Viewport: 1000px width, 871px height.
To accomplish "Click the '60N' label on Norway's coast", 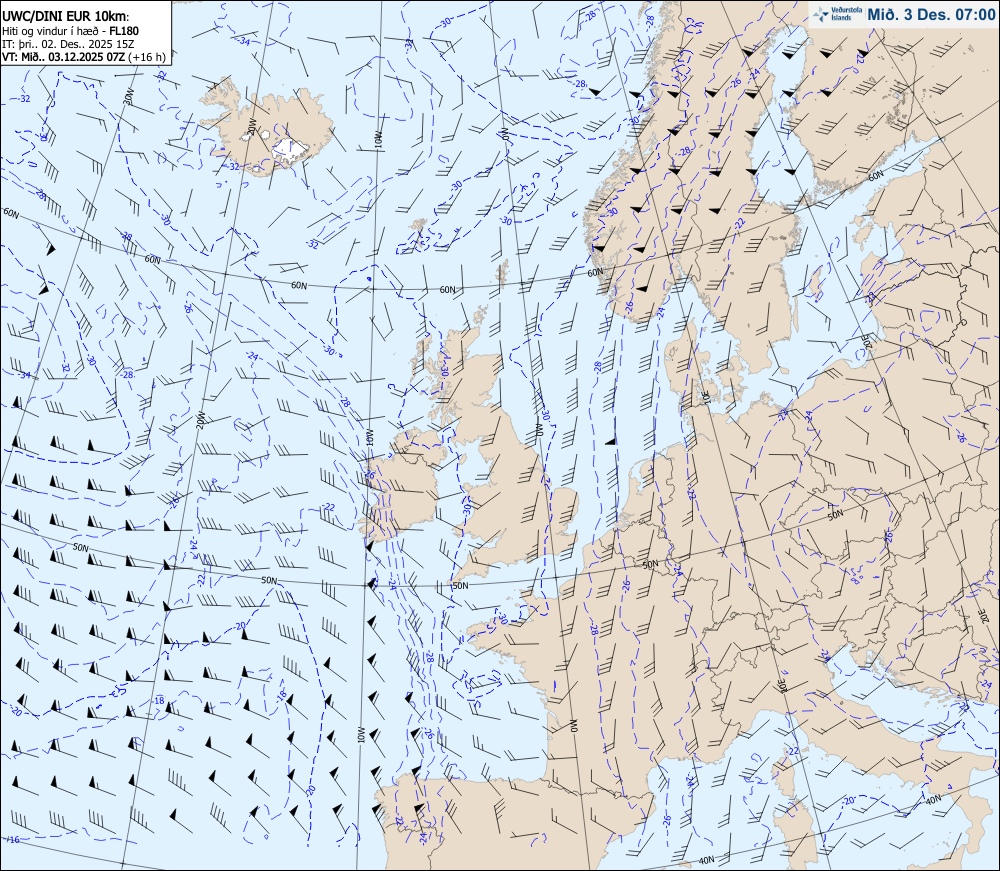I will (x=595, y=272).
